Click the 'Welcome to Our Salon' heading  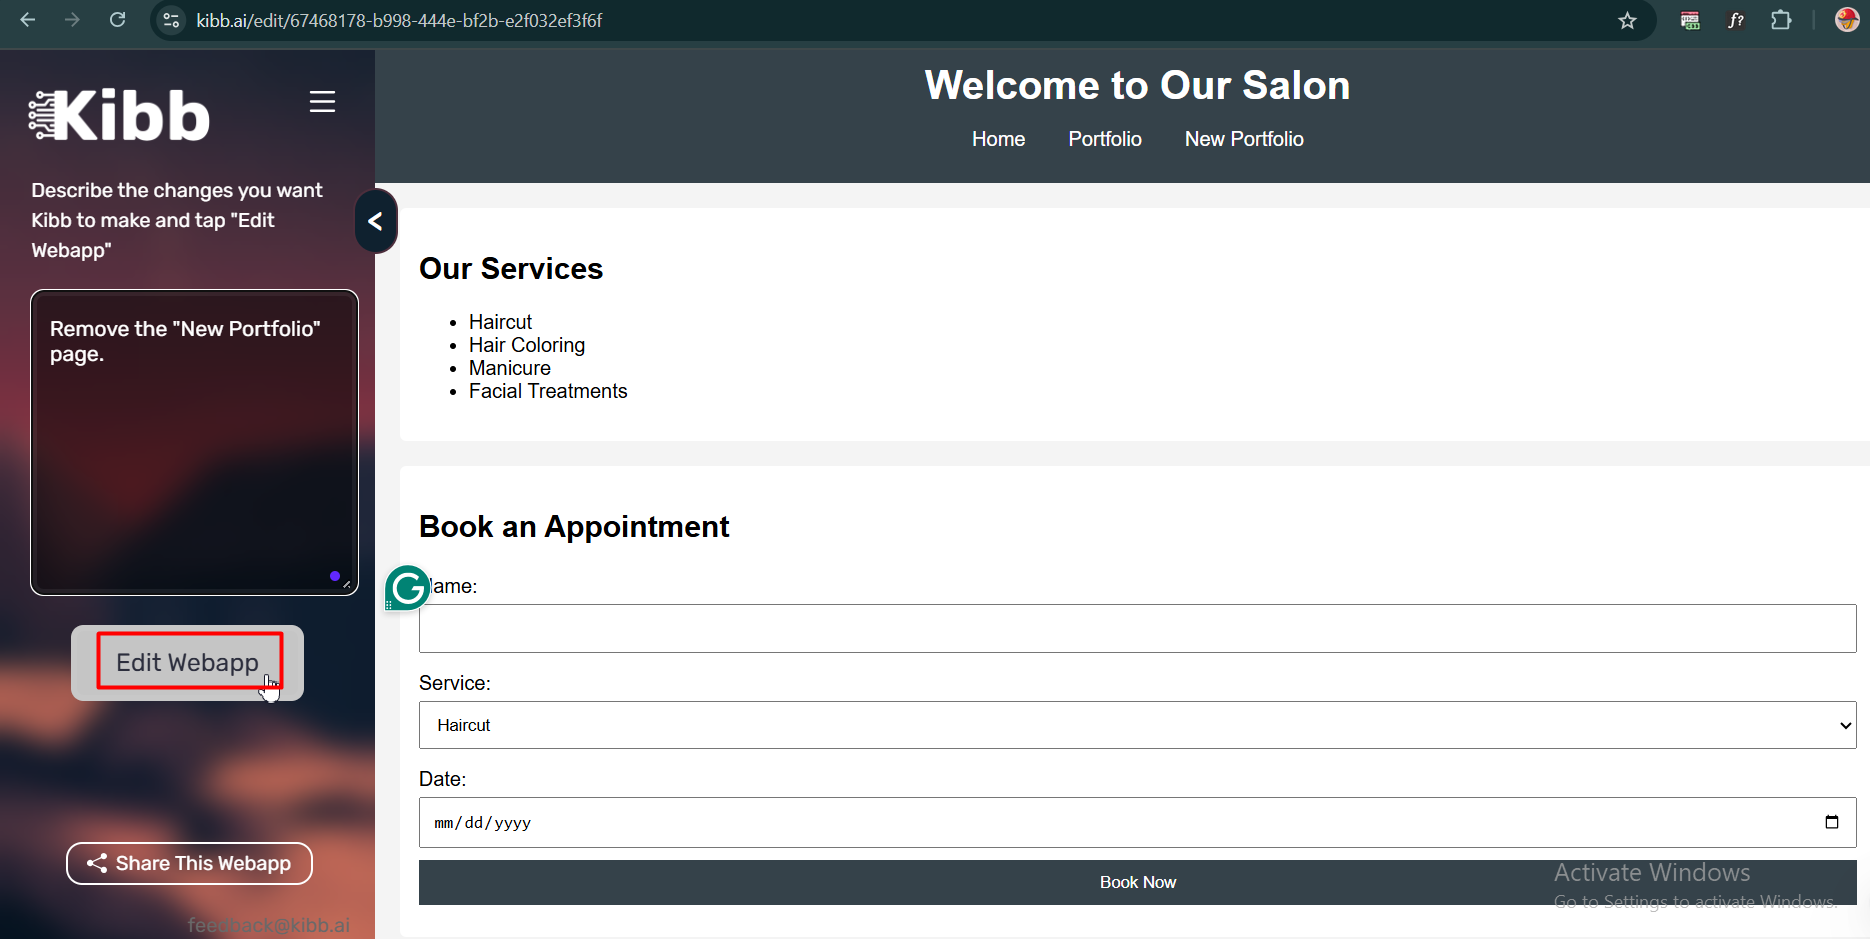pos(1137,85)
